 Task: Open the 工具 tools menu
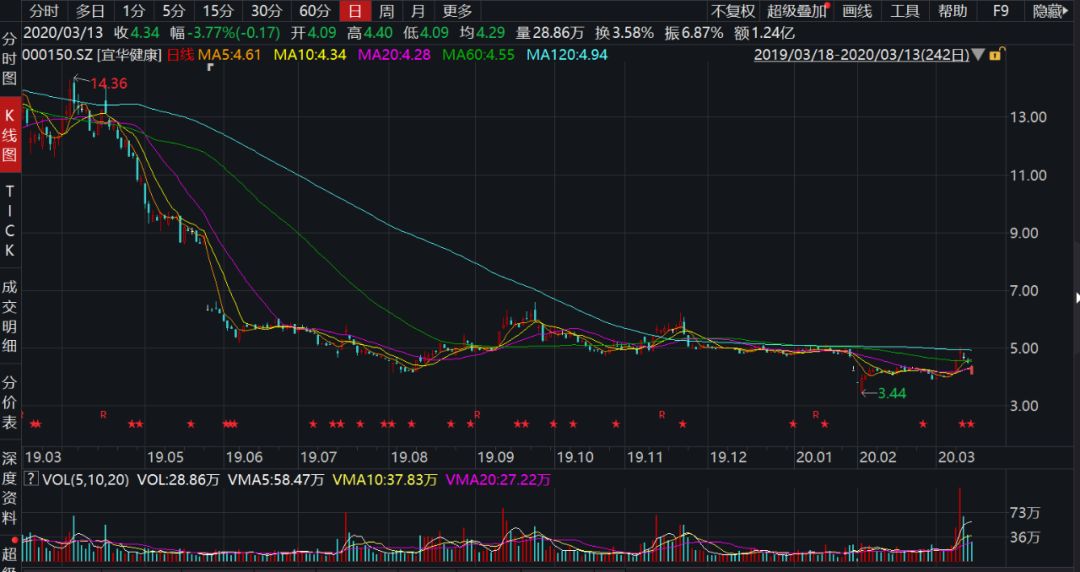[905, 12]
